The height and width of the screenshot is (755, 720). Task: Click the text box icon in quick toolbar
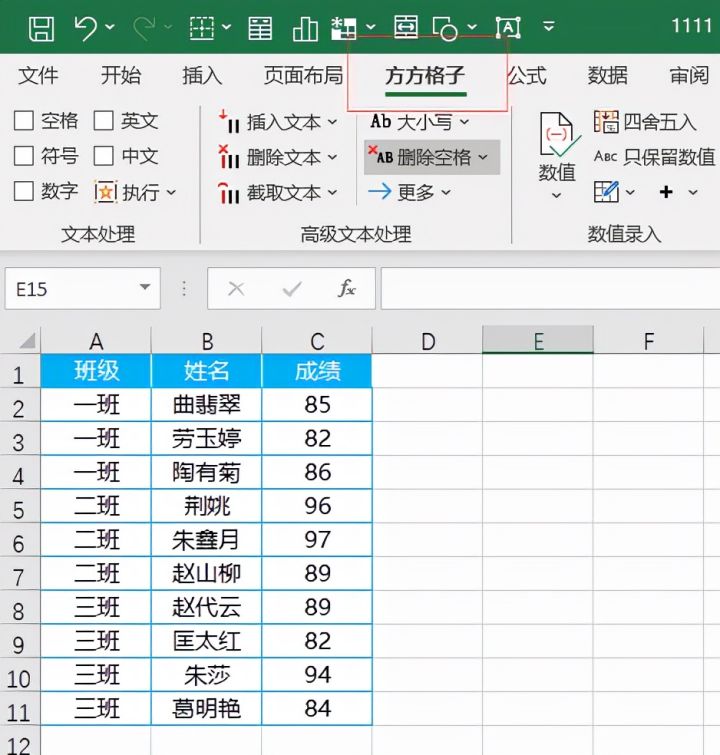tap(508, 27)
